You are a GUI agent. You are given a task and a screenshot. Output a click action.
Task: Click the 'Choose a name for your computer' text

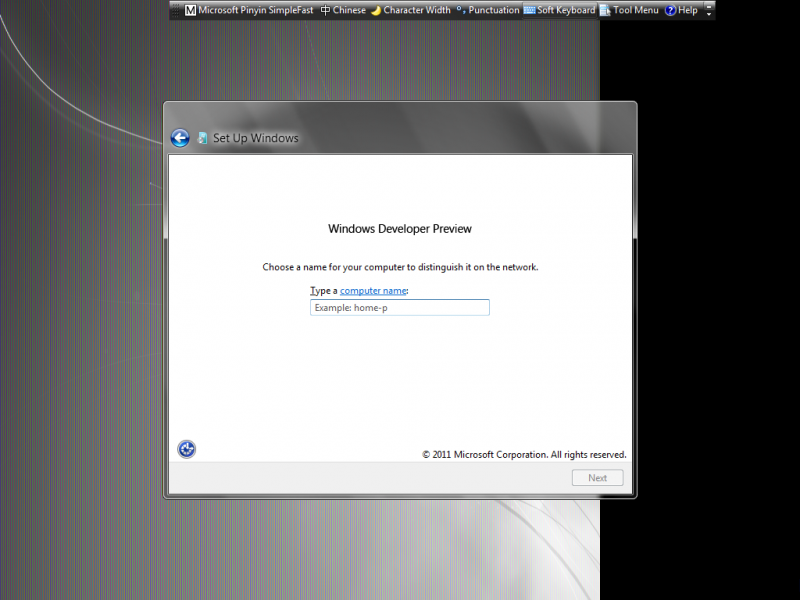click(x=400, y=267)
